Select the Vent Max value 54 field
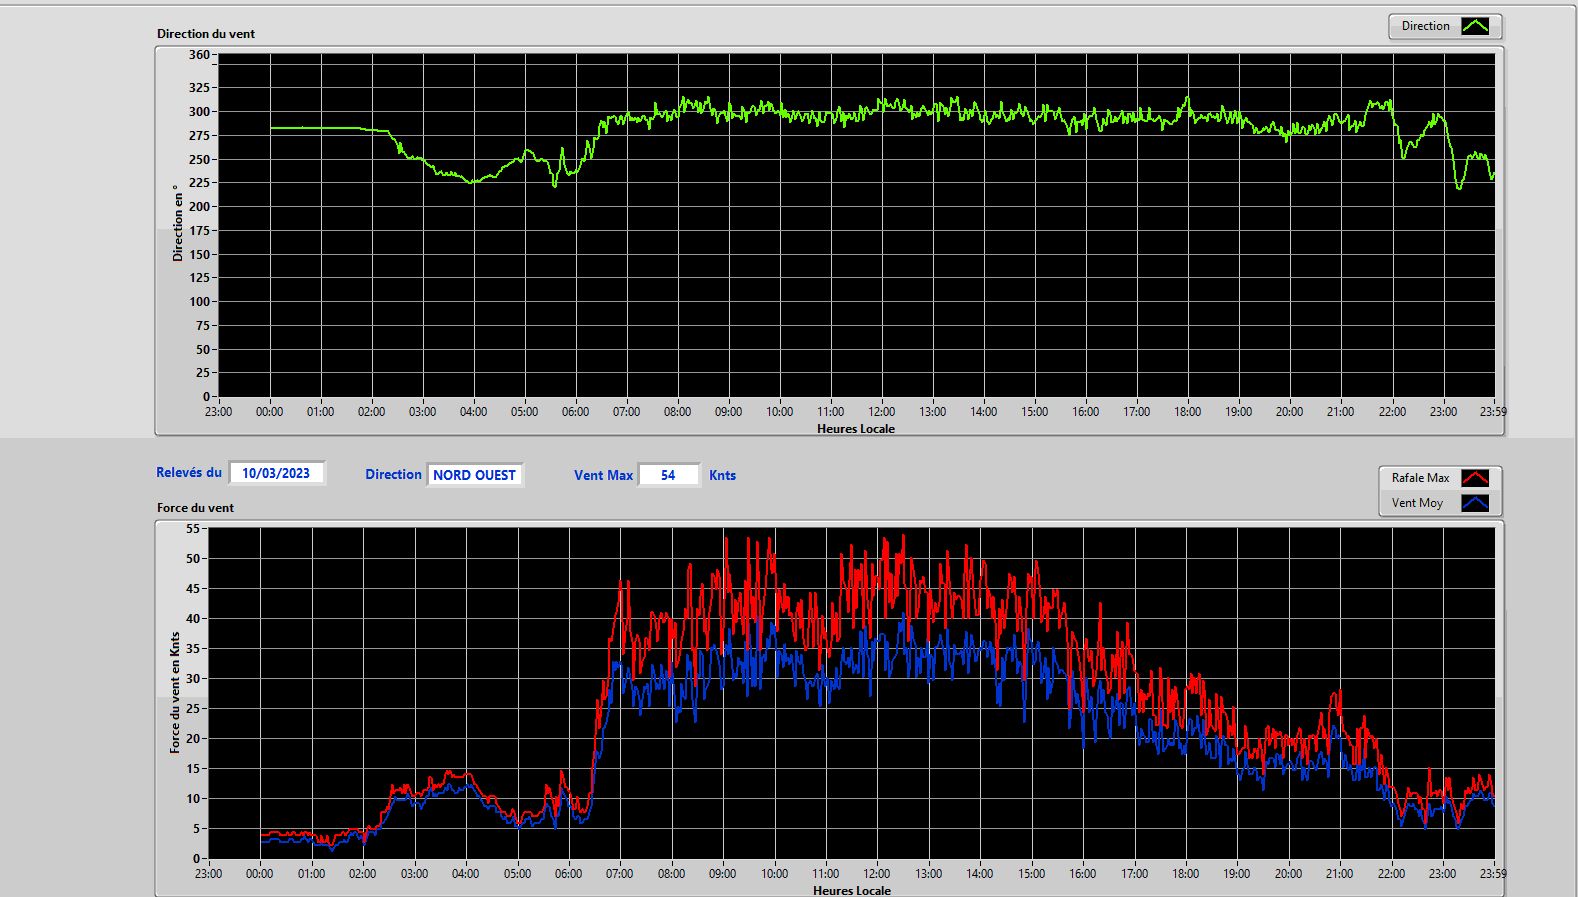The height and width of the screenshot is (897, 1578). 668,475
